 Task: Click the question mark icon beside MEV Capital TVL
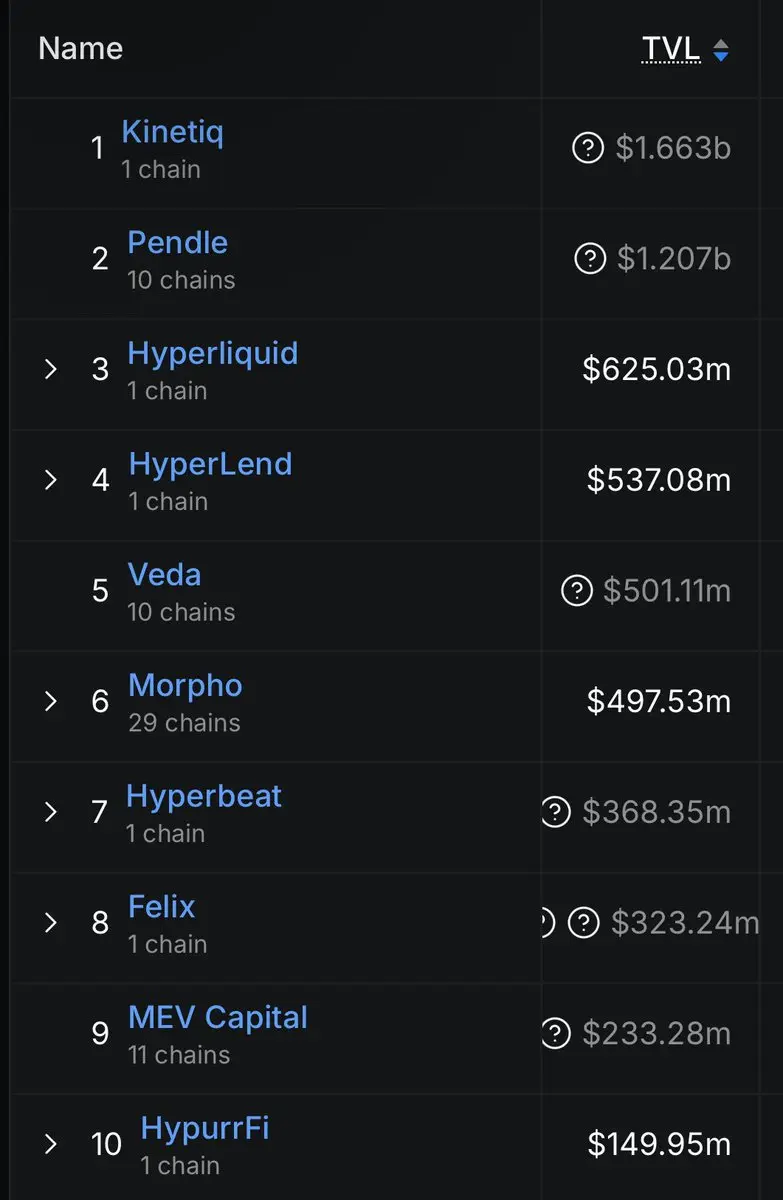556,1034
